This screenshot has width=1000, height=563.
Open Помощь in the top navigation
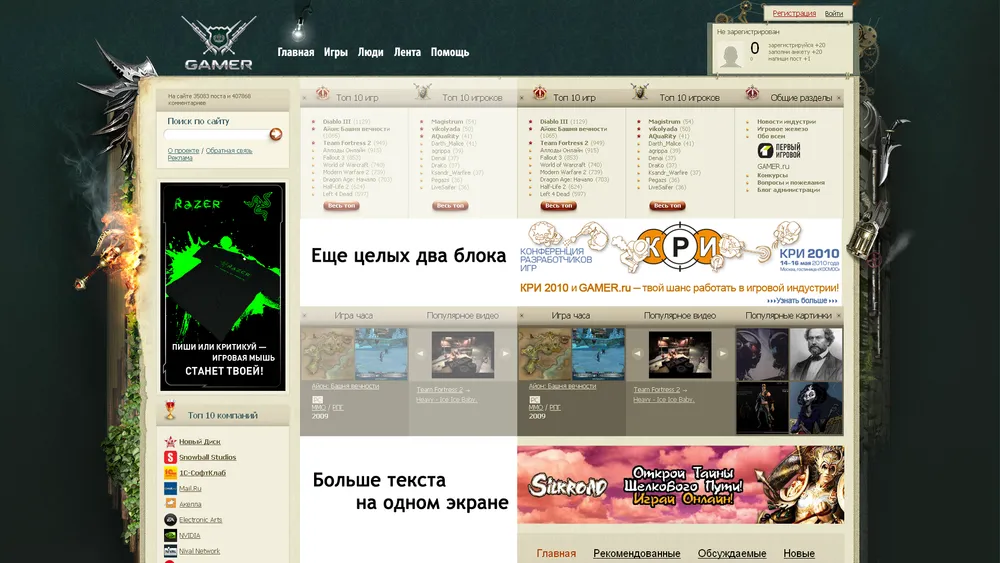[450, 52]
